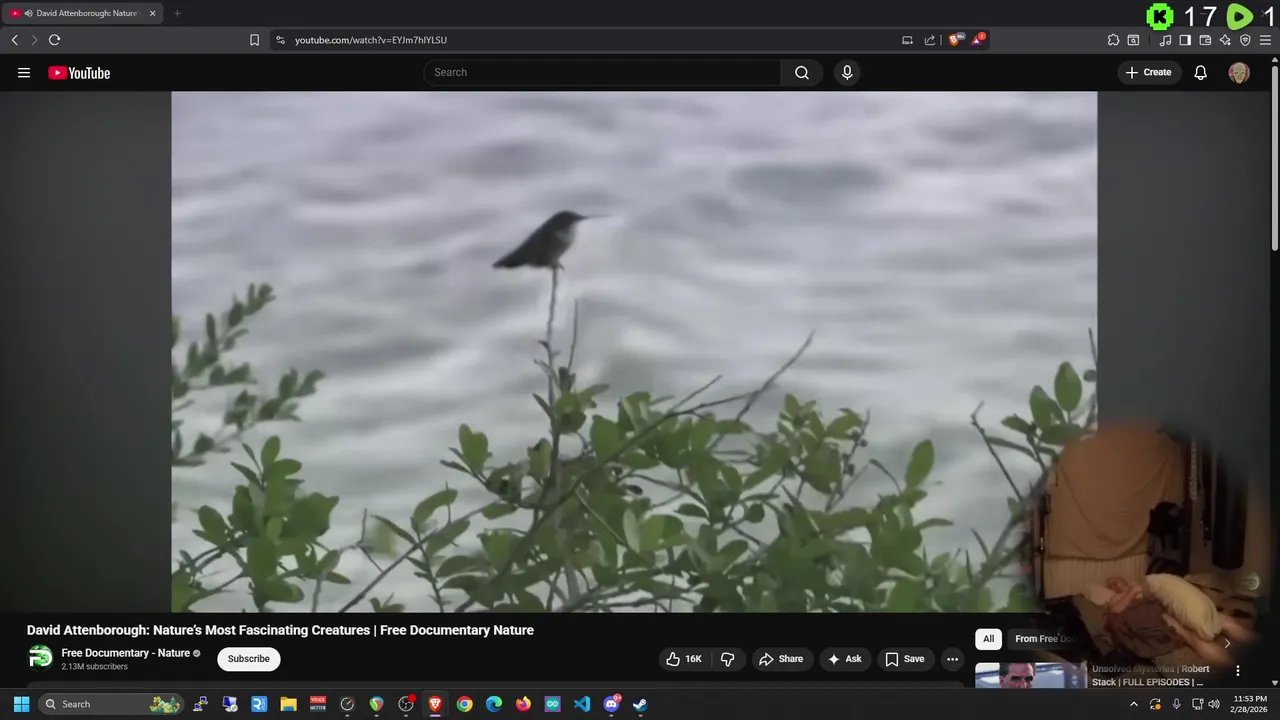The width and height of the screenshot is (1280, 720).
Task: Open Google Chrome from the taskbar
Action: click(x=464, y=704)
